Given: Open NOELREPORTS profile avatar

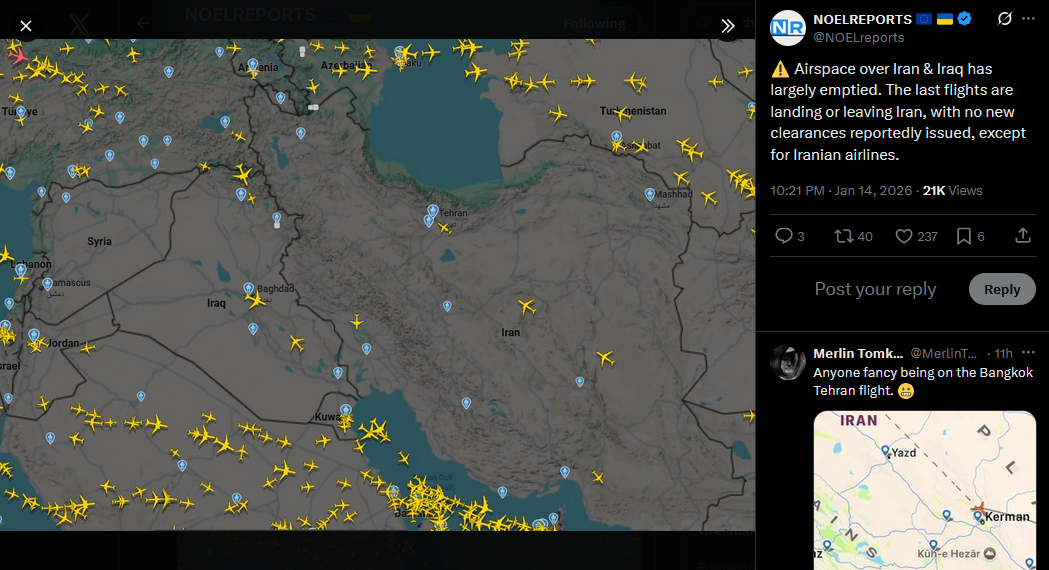Looking at the screenshot, I should pos(787,28).
